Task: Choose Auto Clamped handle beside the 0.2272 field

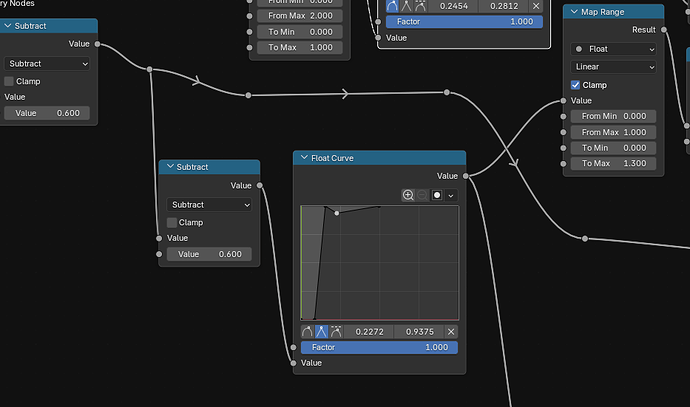Action: point(336,332)
